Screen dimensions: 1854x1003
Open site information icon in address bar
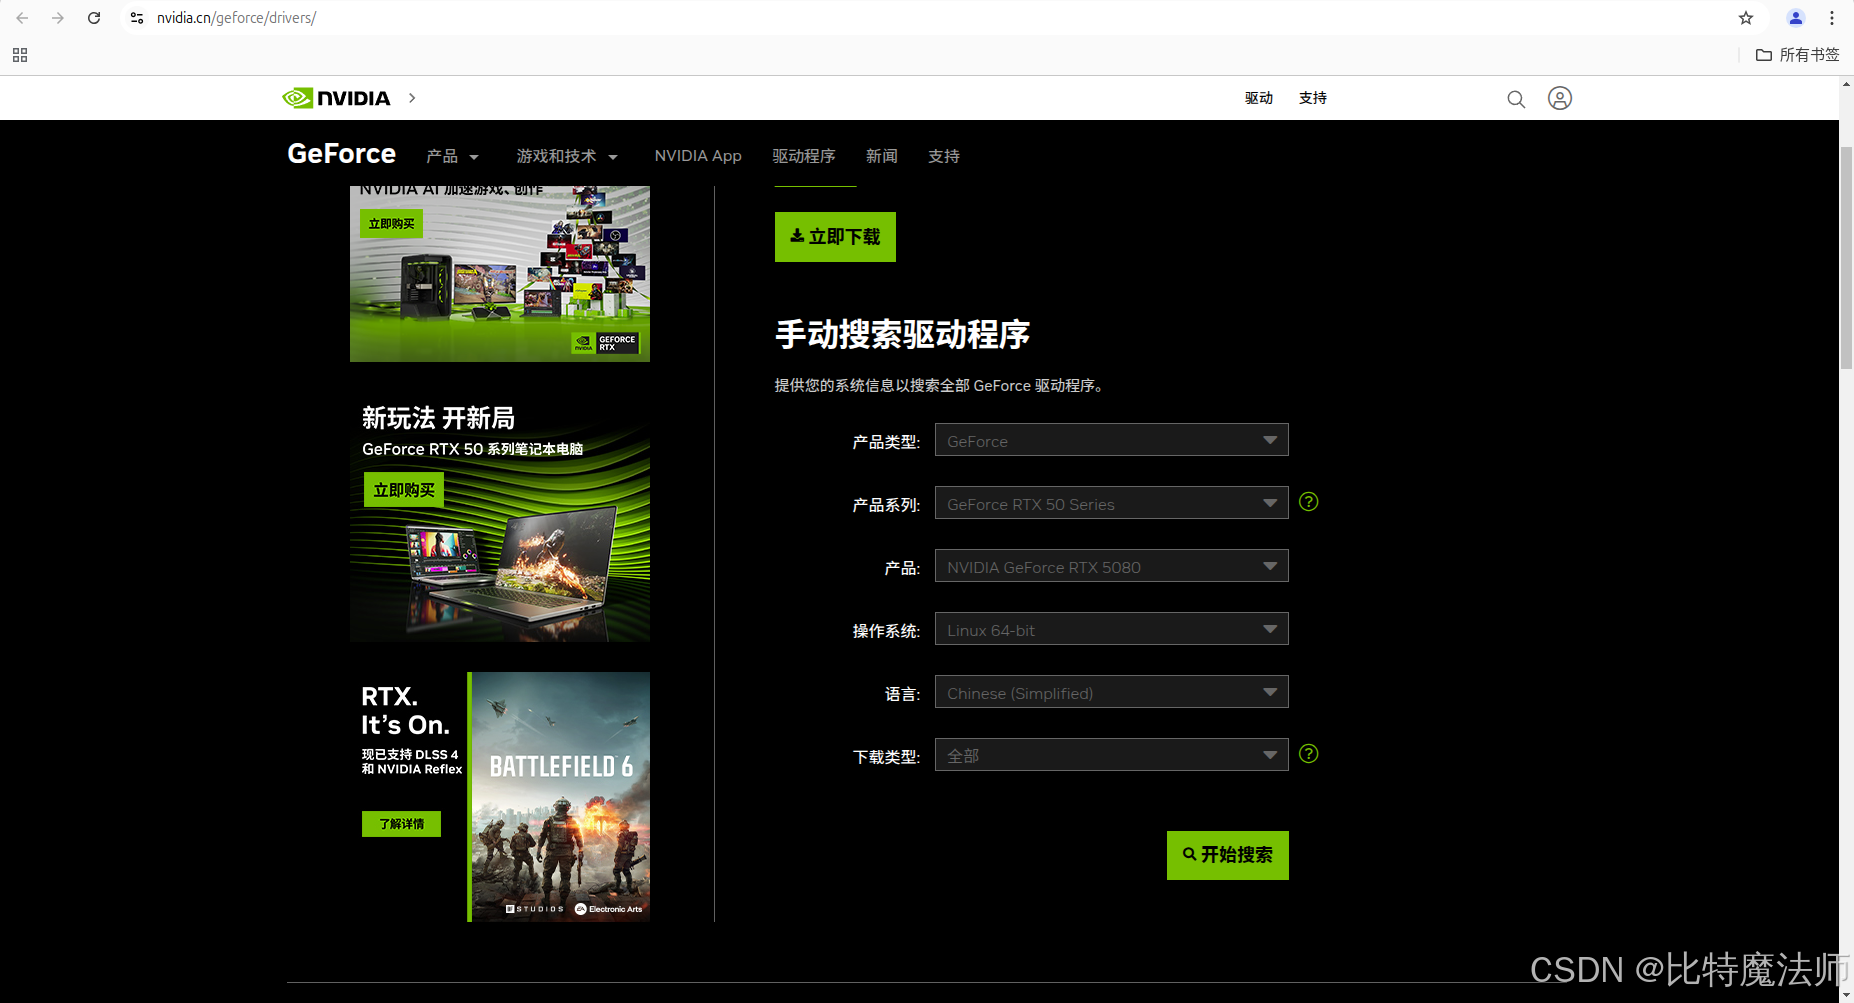[137, 18]
